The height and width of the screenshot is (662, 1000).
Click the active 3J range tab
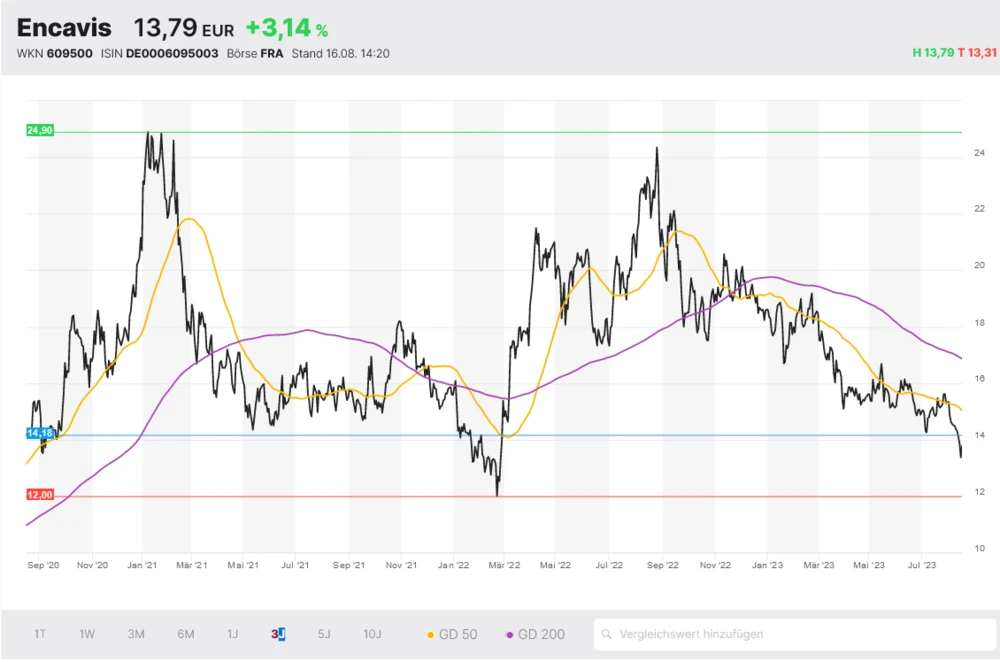coord(278,634)
